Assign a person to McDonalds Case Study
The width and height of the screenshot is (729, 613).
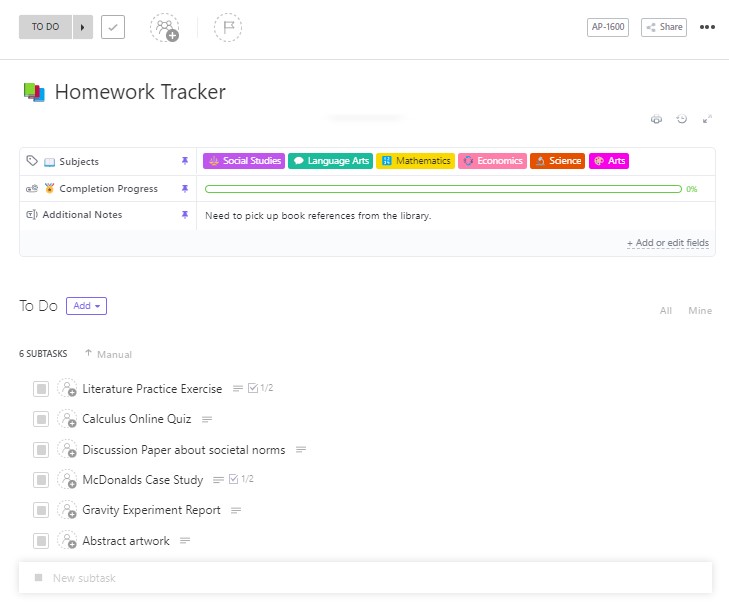point(68,480)
